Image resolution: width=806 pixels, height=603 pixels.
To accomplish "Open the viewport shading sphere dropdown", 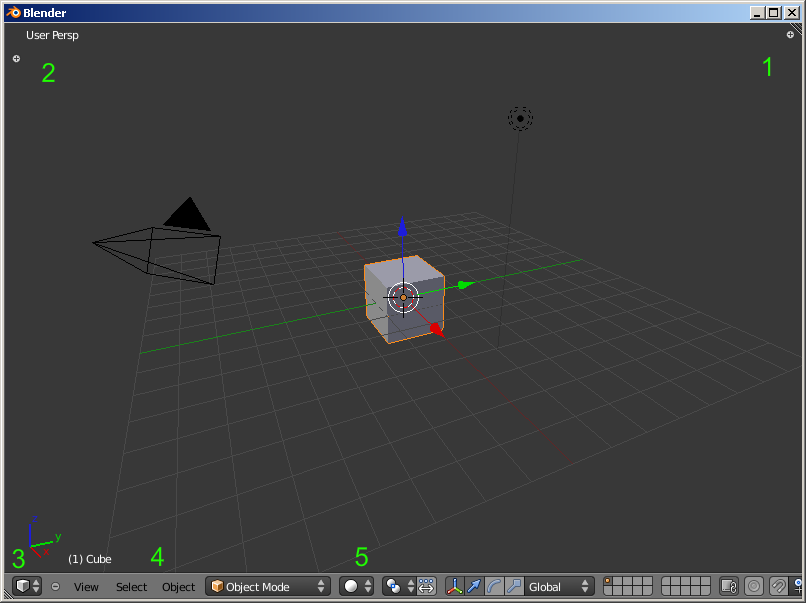I will pos(356,586).
